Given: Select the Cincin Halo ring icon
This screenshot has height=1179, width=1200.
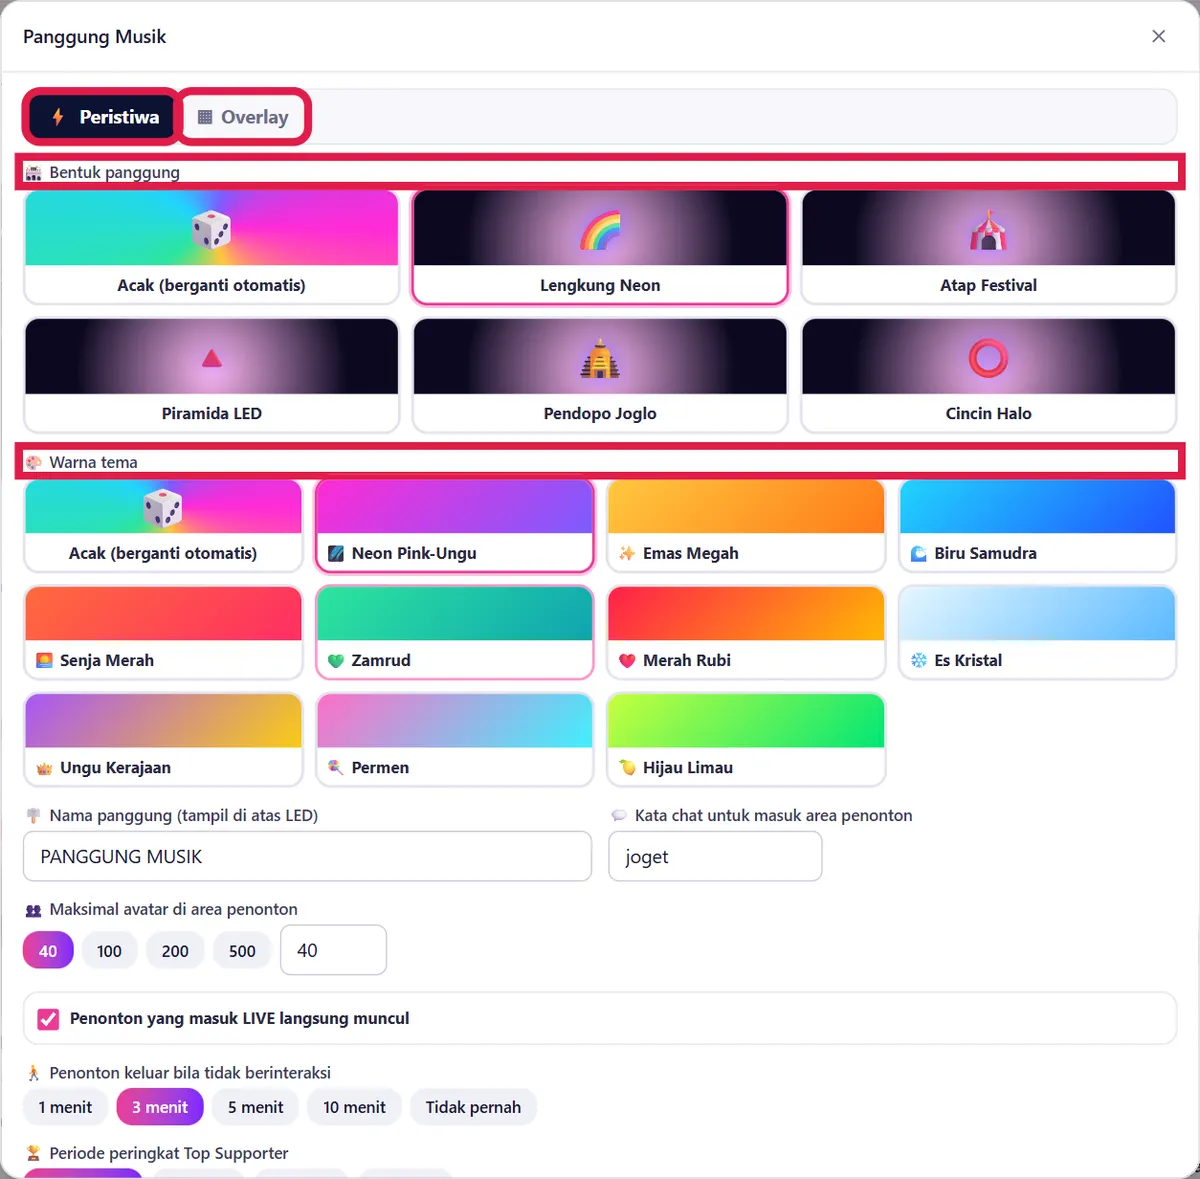Looking at the screenshot, I should (x=988, y=358).
